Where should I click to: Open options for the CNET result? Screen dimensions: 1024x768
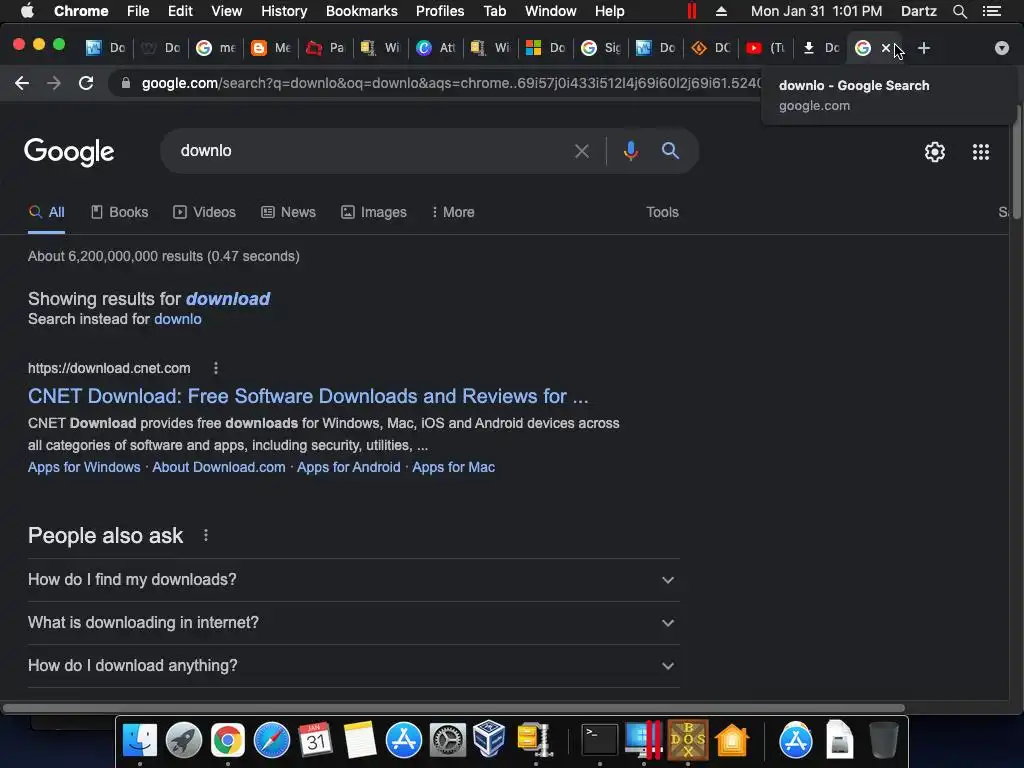click(216, 368)
